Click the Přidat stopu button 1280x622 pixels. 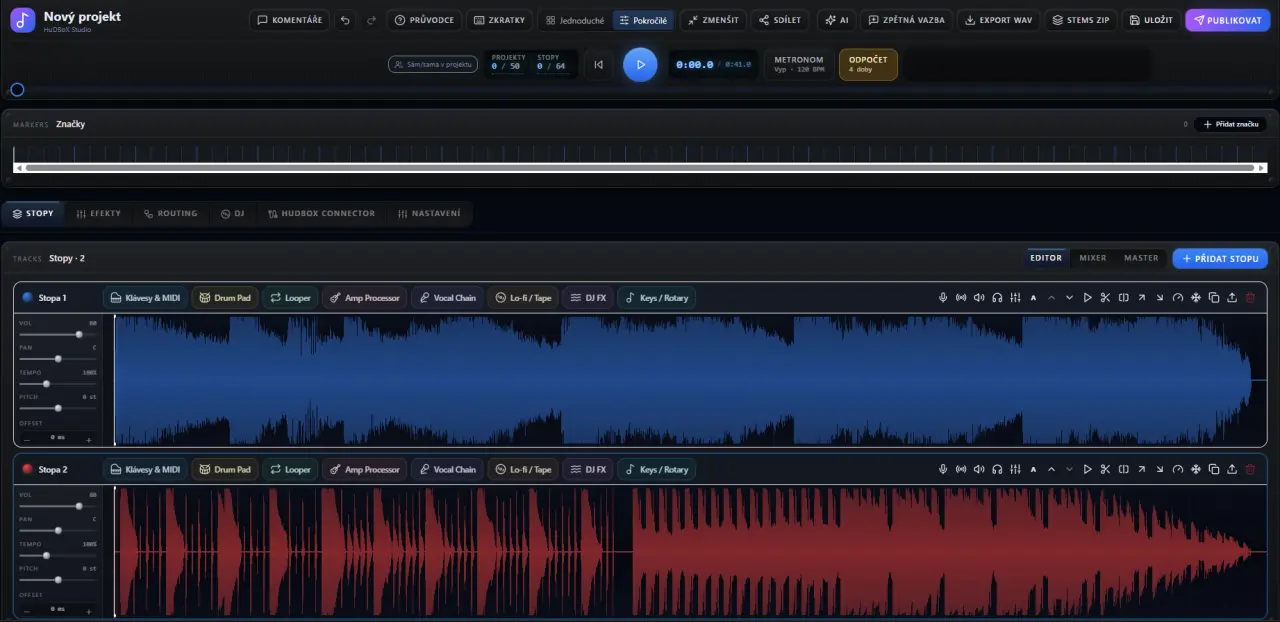click(x=1220, y=258)
